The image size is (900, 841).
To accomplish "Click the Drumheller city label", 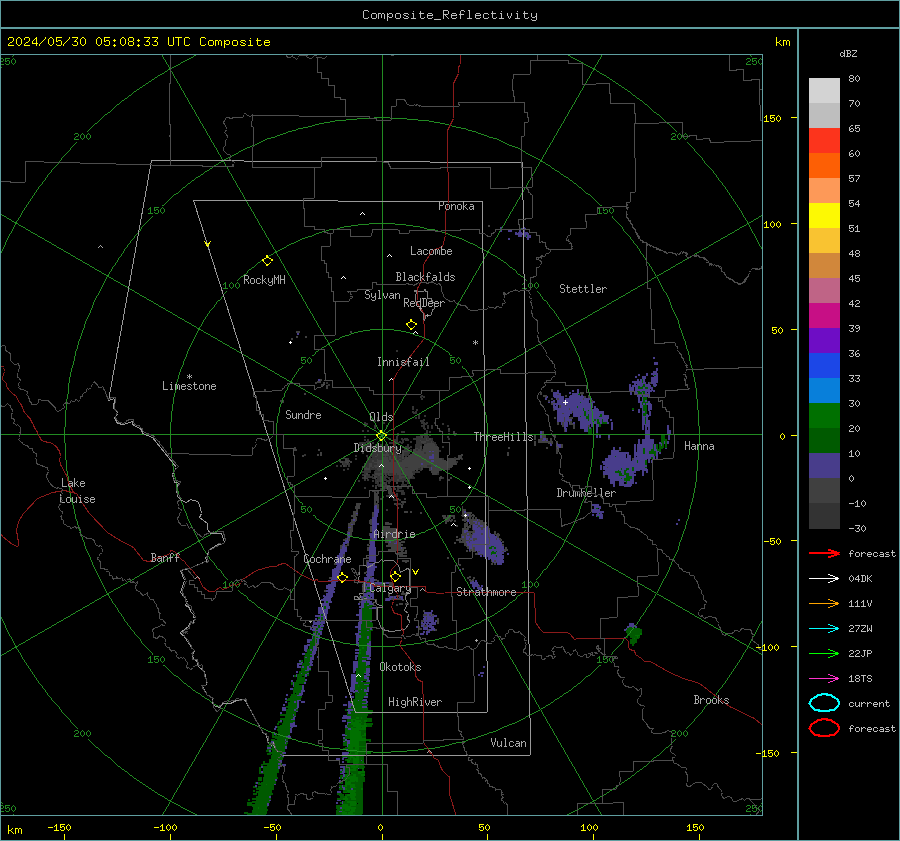I will tap(586, 493).
